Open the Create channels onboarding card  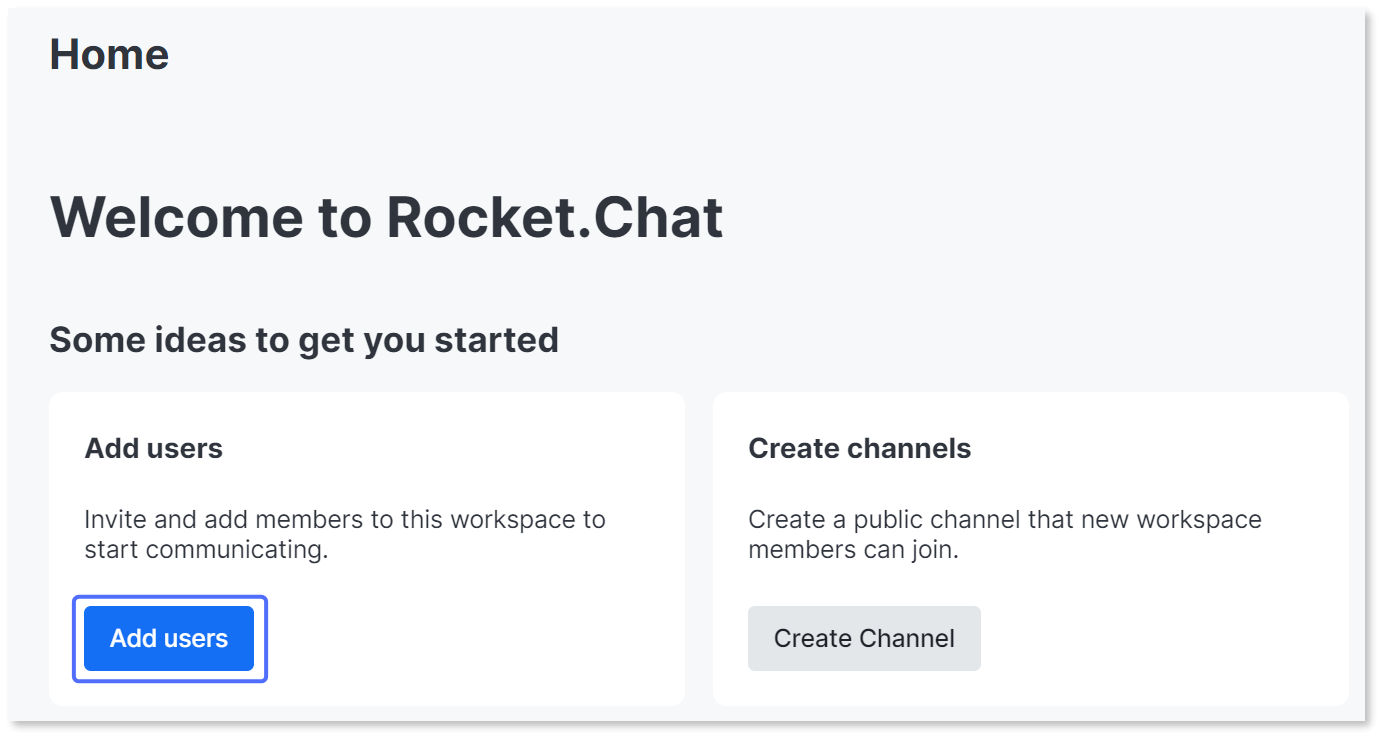coord(1030,548)
